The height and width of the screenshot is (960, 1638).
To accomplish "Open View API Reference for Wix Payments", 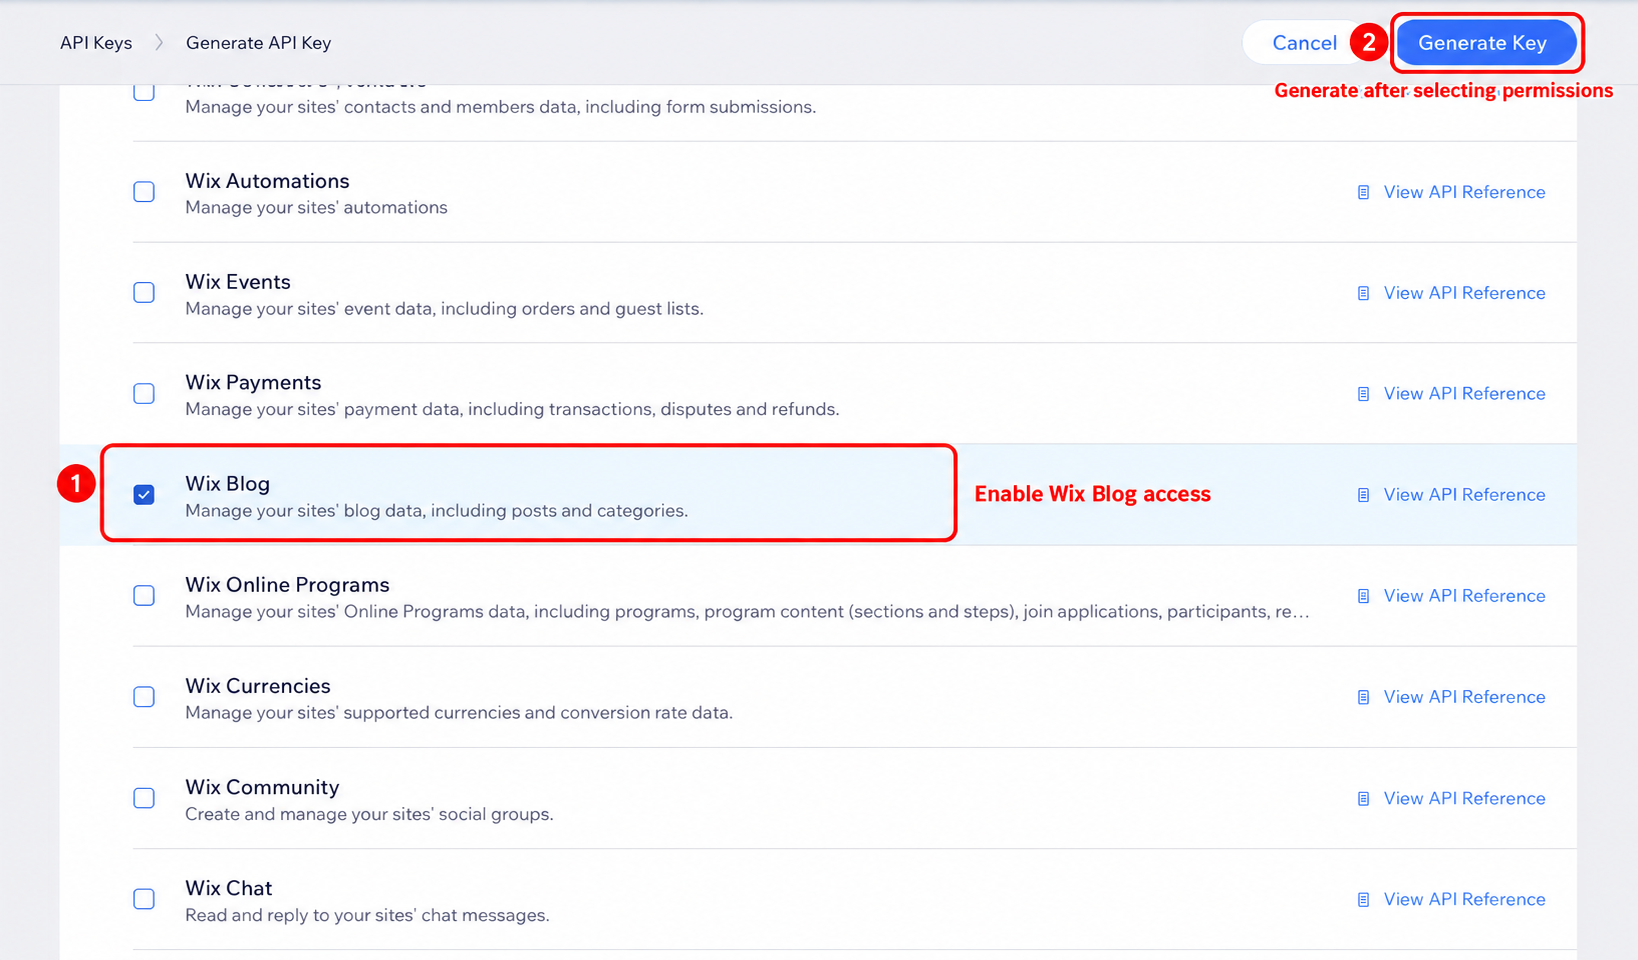I will click(1464, 394).
